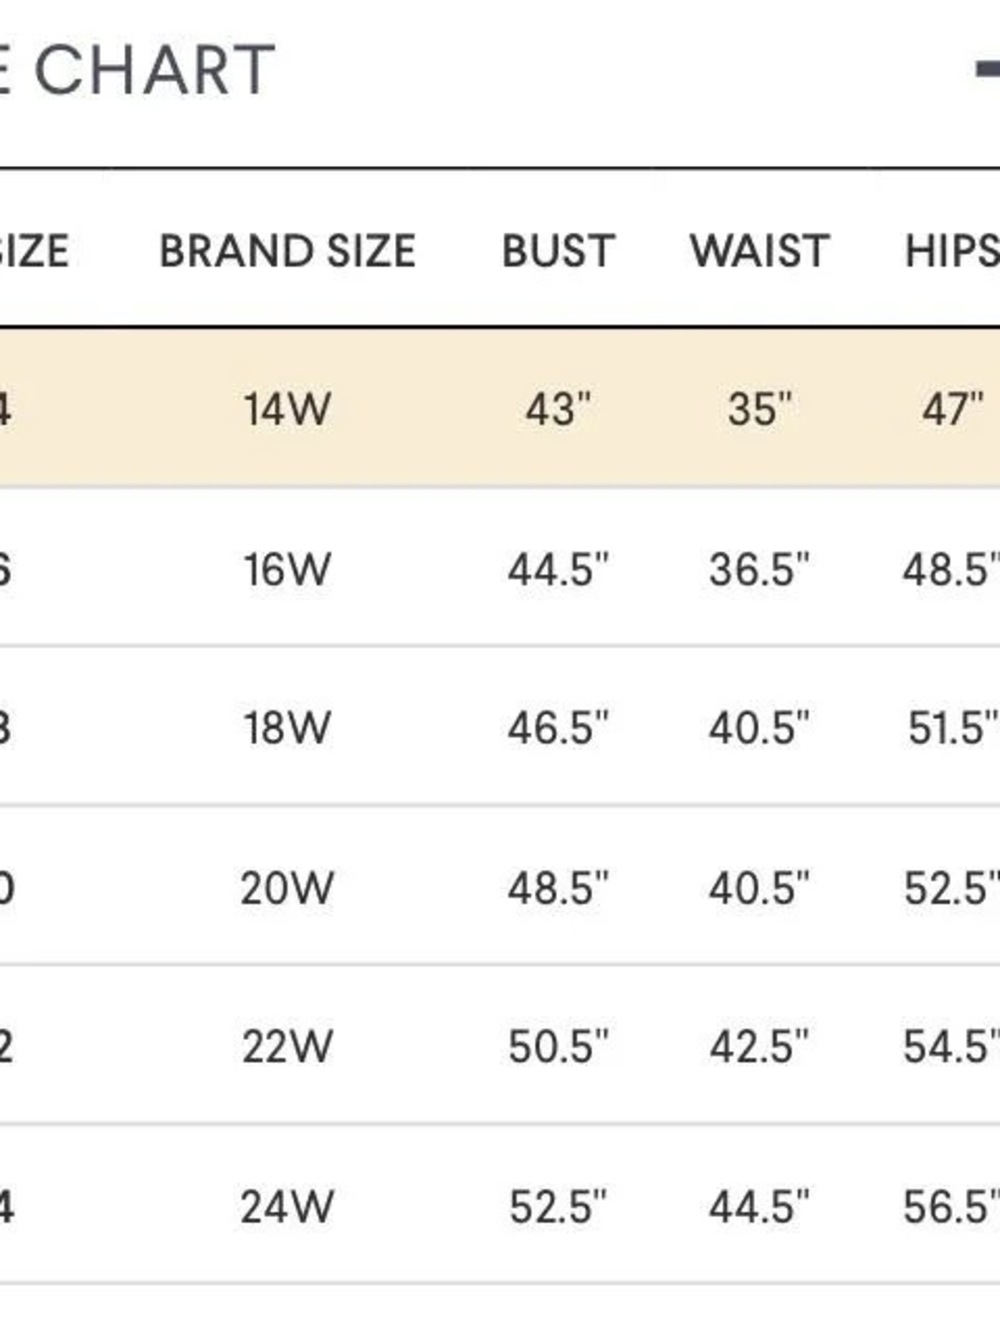Click the 51.5" hips value
The width and height of the screenshot is (1000, 1333).
tap(953, 727)
